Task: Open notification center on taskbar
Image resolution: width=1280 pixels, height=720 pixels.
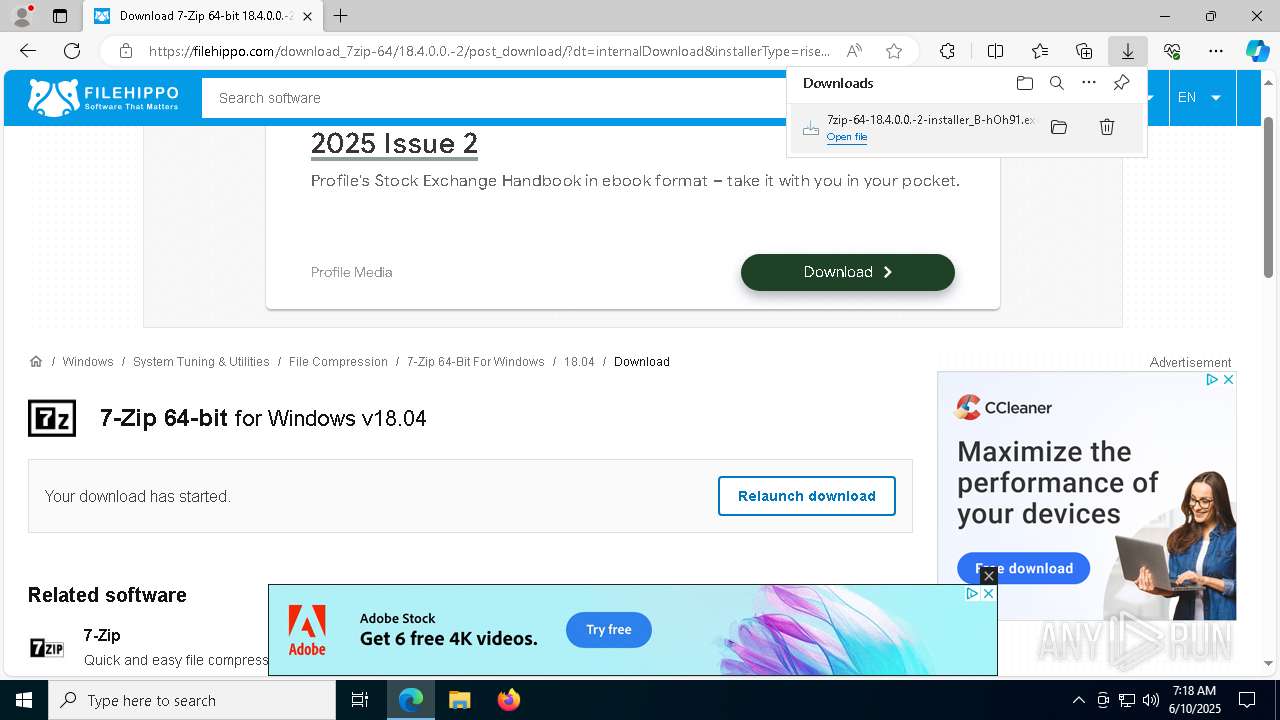Action: (x=1247, y=700)
